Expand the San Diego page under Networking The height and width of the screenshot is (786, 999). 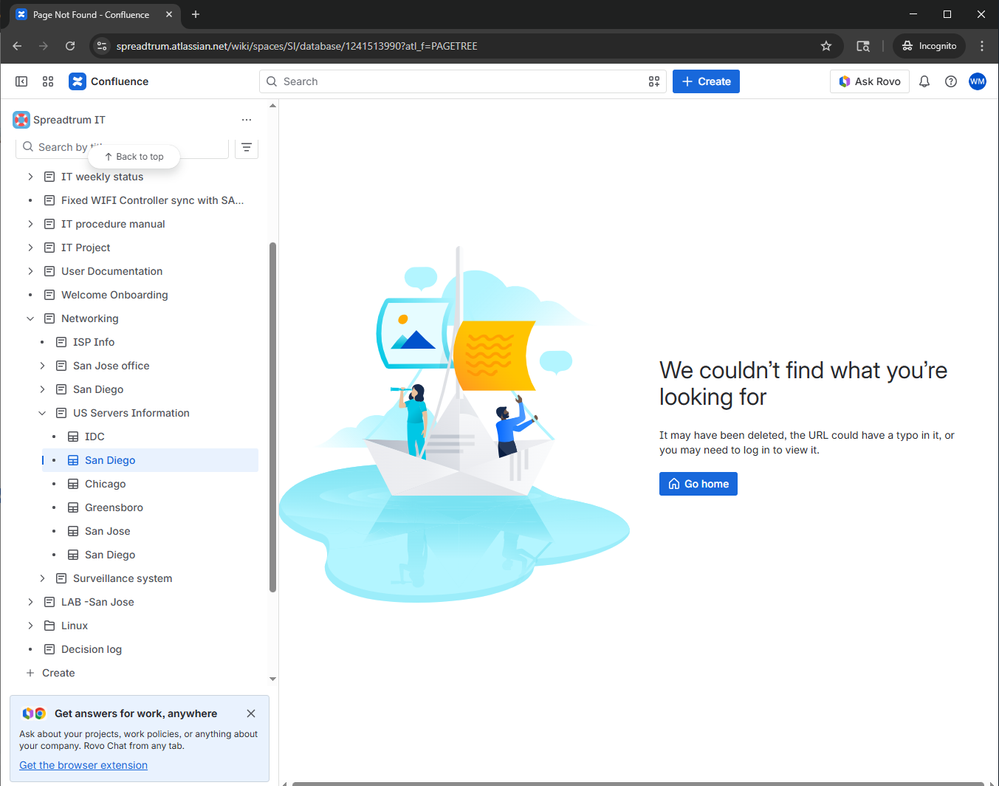point(42,390)
